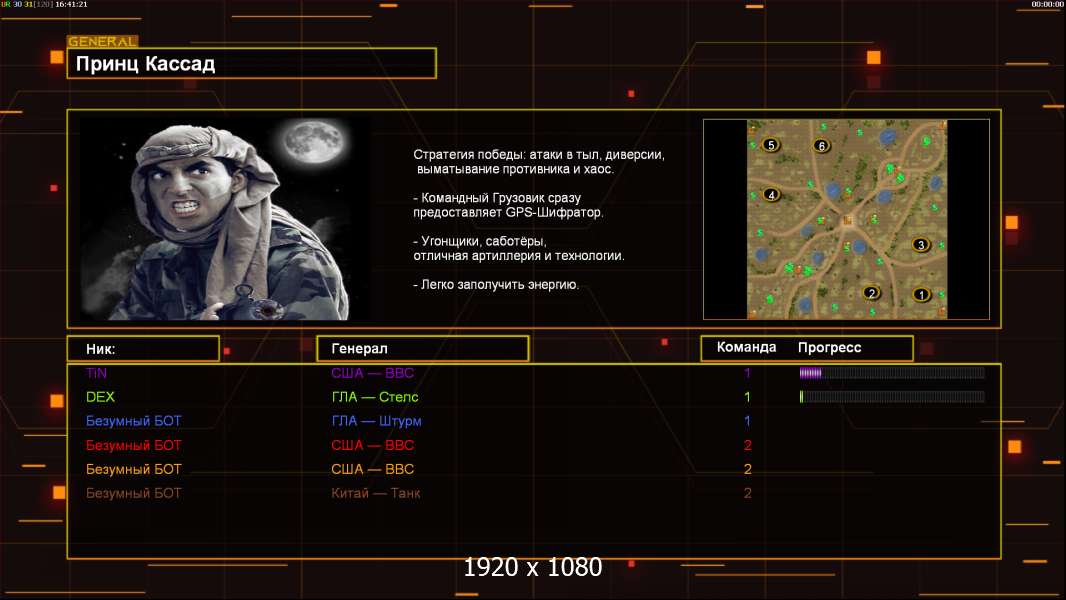Click the building icon at map center
Viewport: 1066px width, 600px height.
846,220
